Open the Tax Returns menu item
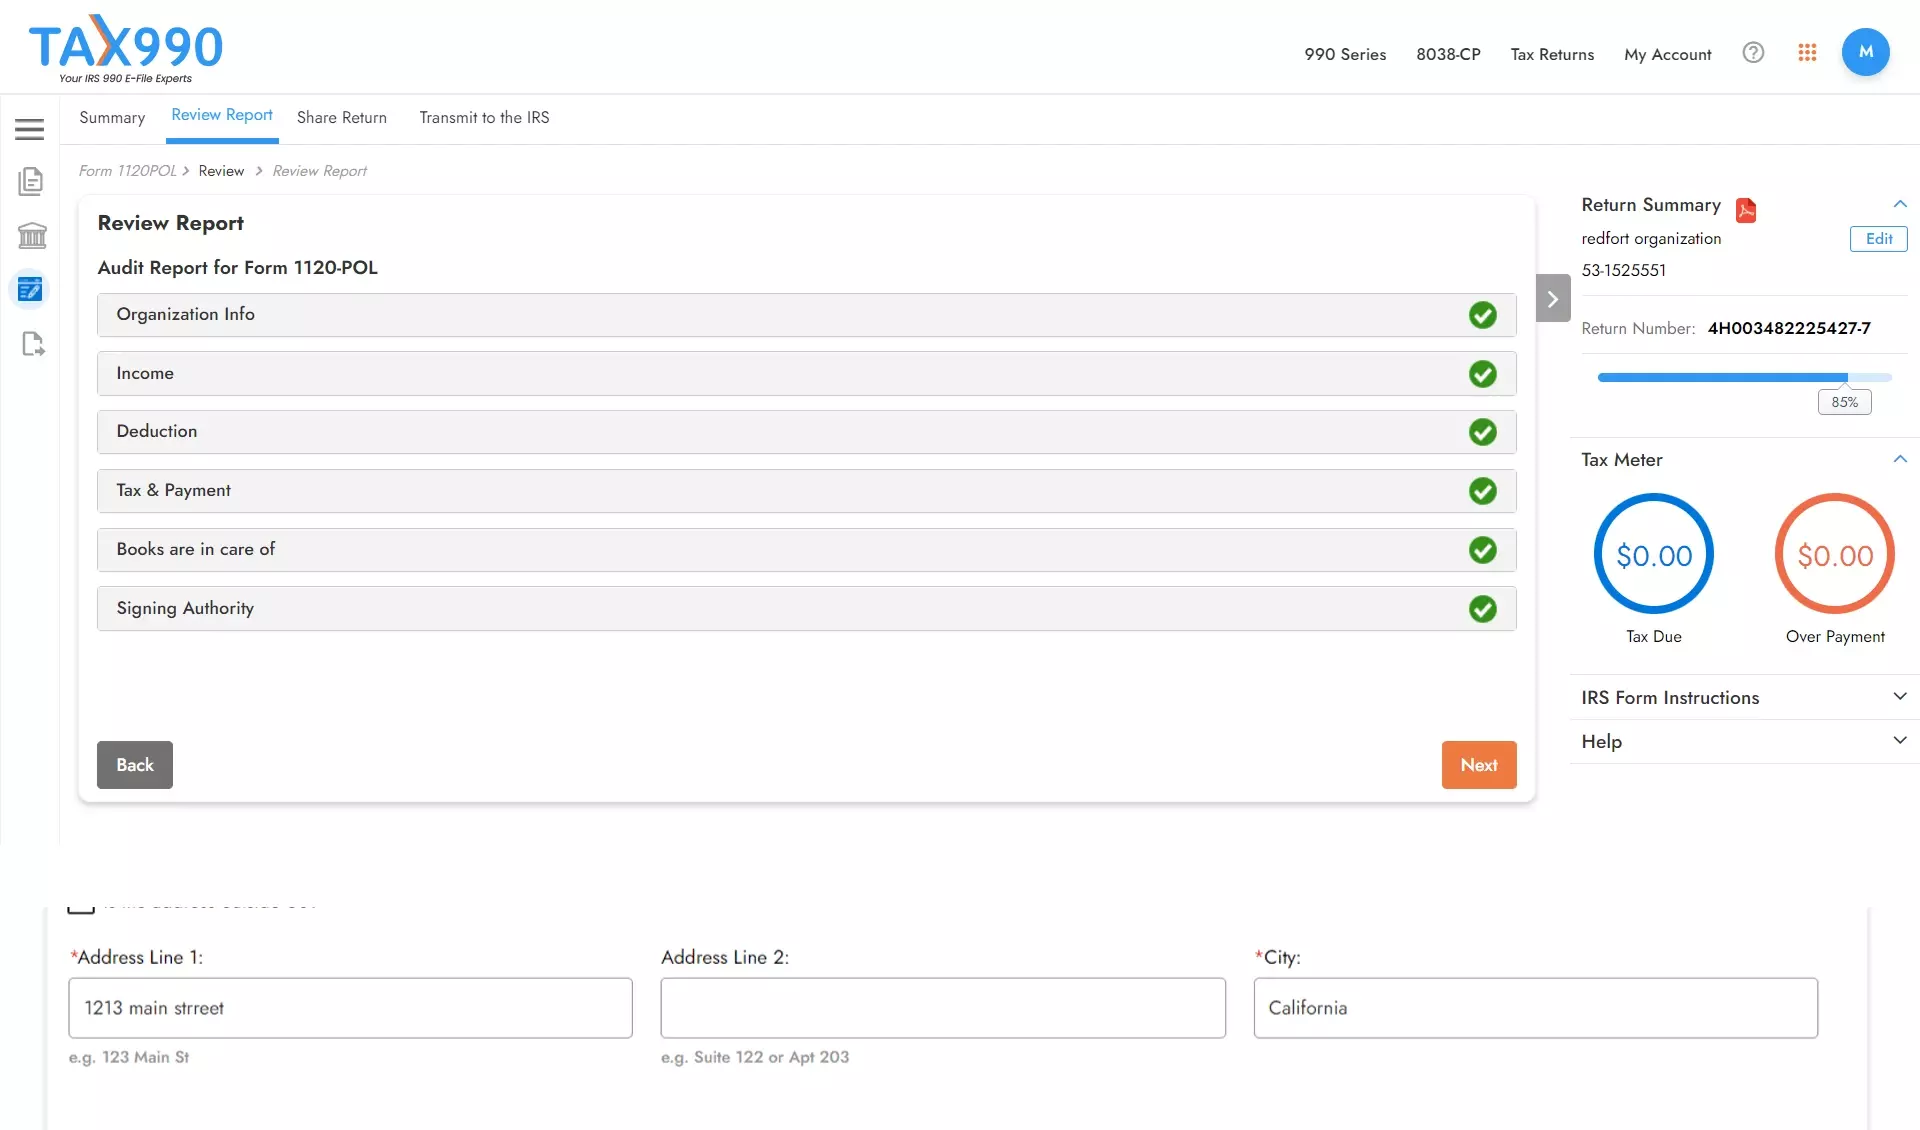 [x=1552, y=55]
